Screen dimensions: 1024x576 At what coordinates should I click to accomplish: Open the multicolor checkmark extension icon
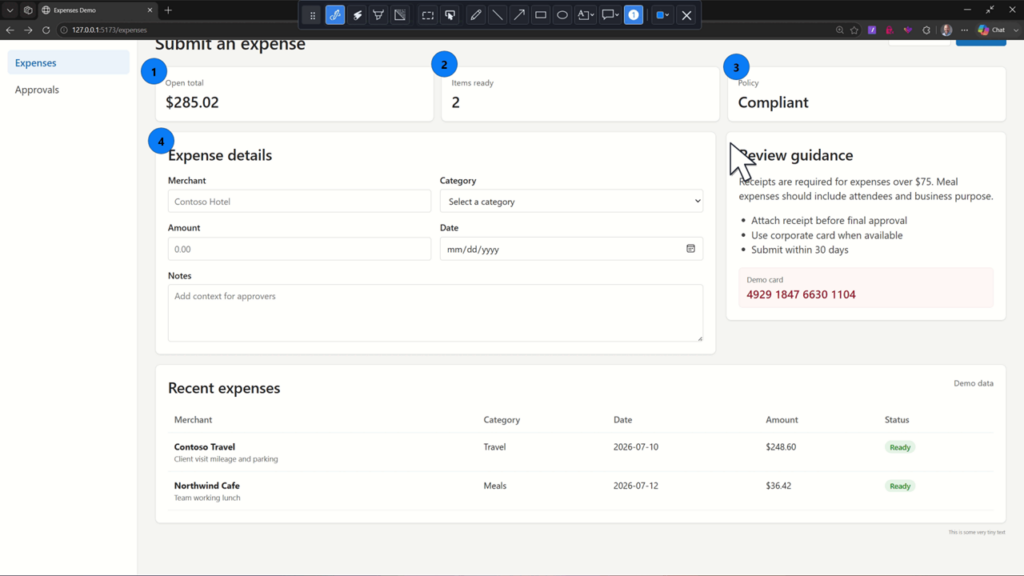[908, 30]
